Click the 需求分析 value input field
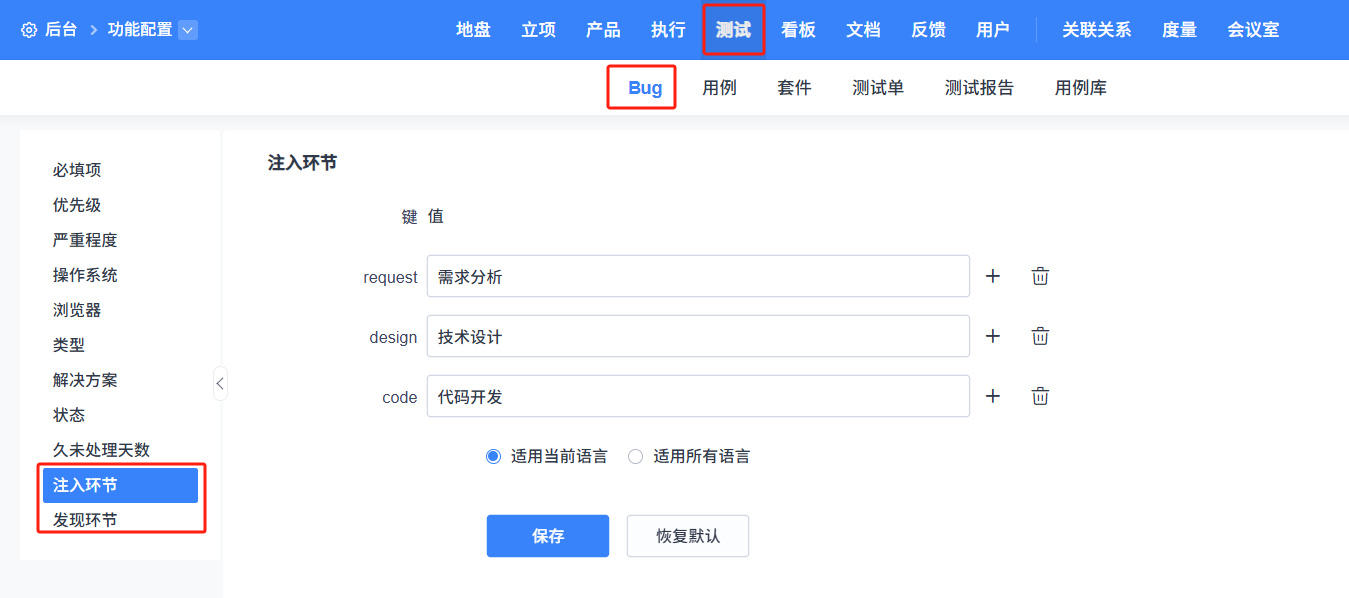The height and width of the screenshot is (598, 1349). [698, 276]
